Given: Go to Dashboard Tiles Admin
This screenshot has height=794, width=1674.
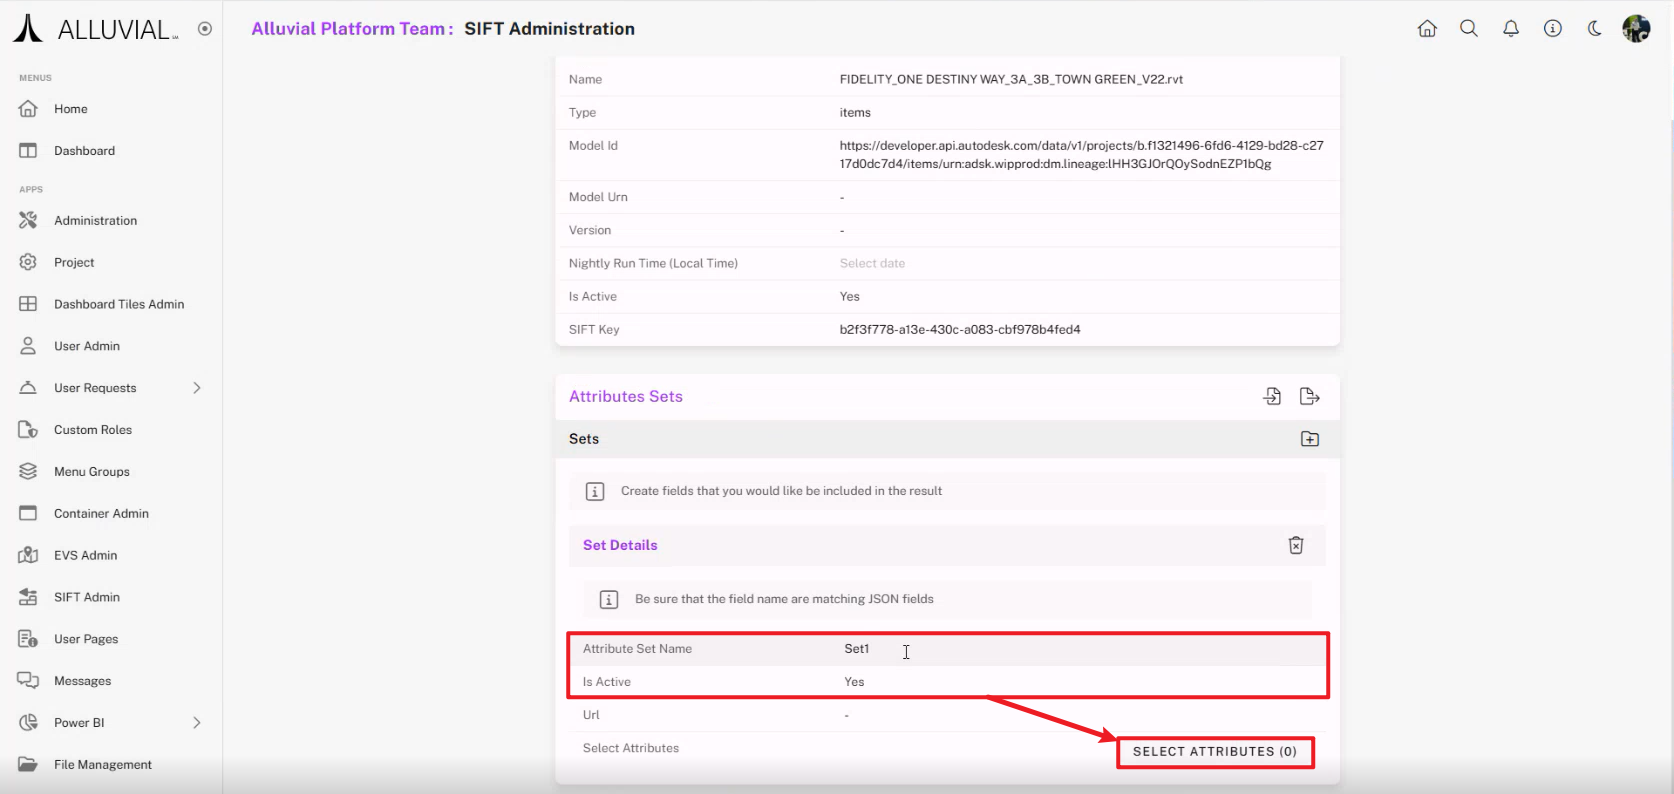Looking at the screenshot, I should 119,304.
